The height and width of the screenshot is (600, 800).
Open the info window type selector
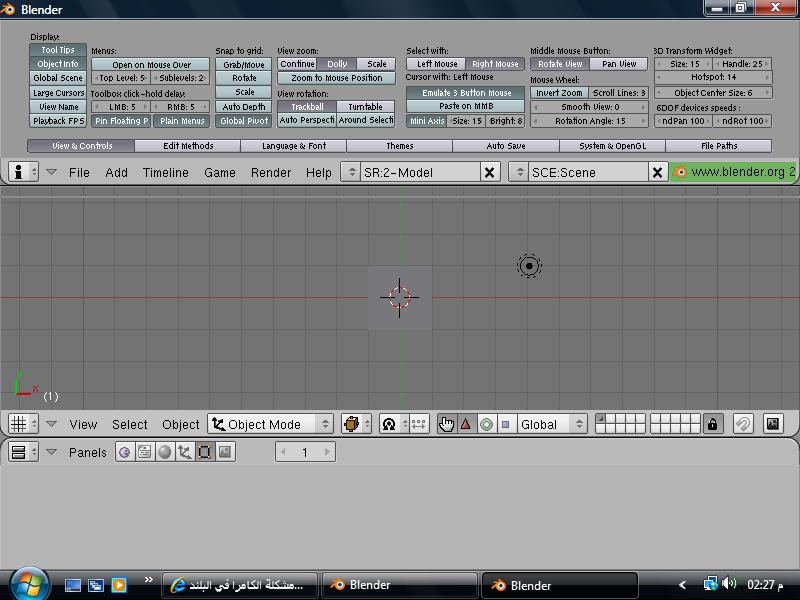click(x=23, y=172)
